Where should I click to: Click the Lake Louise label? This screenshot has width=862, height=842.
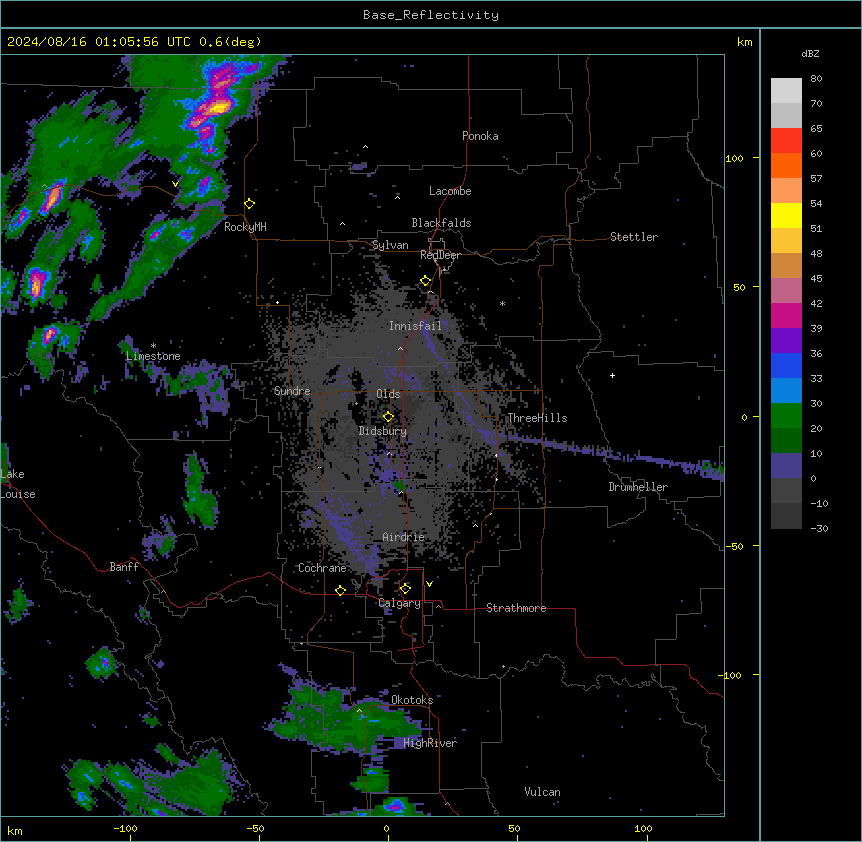point(18,484)
